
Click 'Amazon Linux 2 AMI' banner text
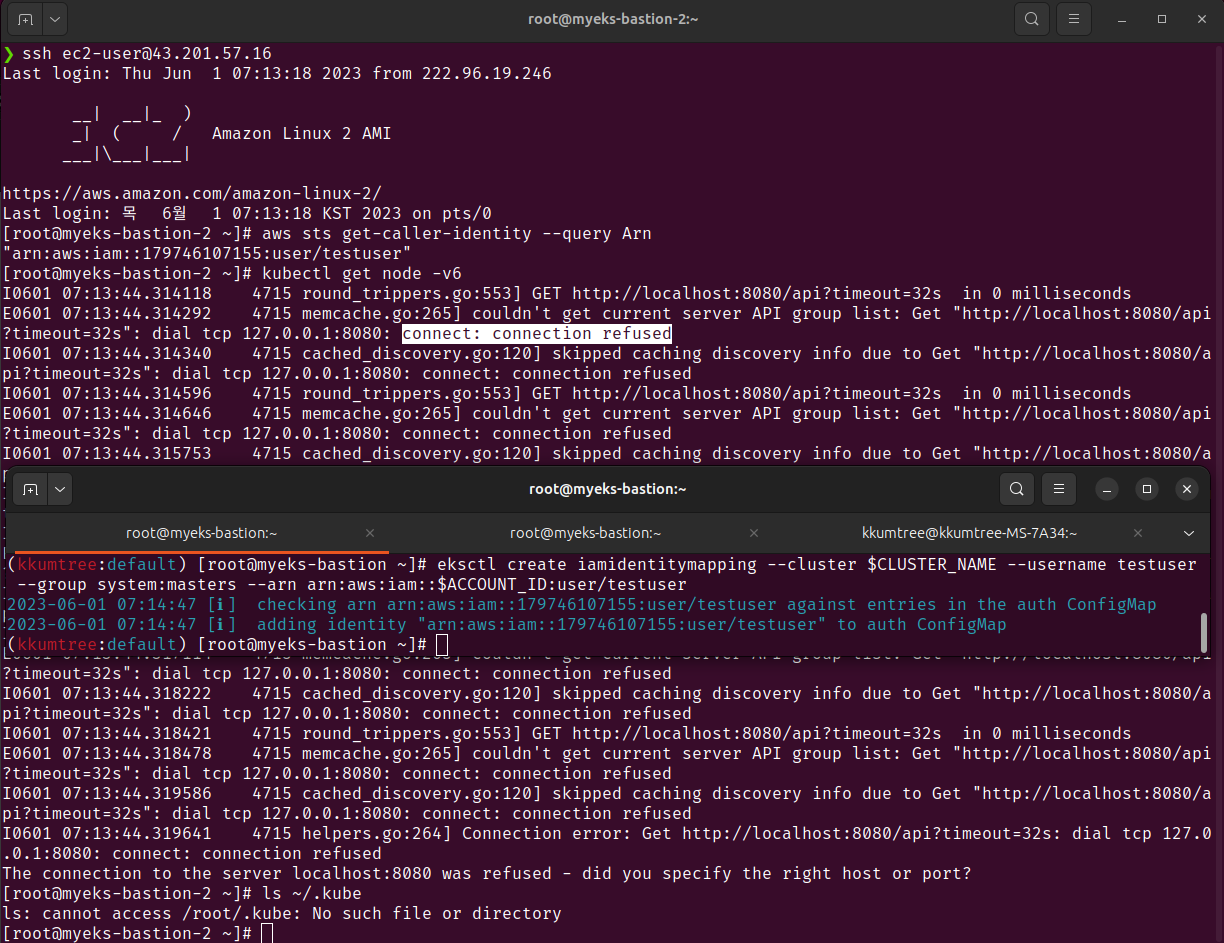coord(302,133)
